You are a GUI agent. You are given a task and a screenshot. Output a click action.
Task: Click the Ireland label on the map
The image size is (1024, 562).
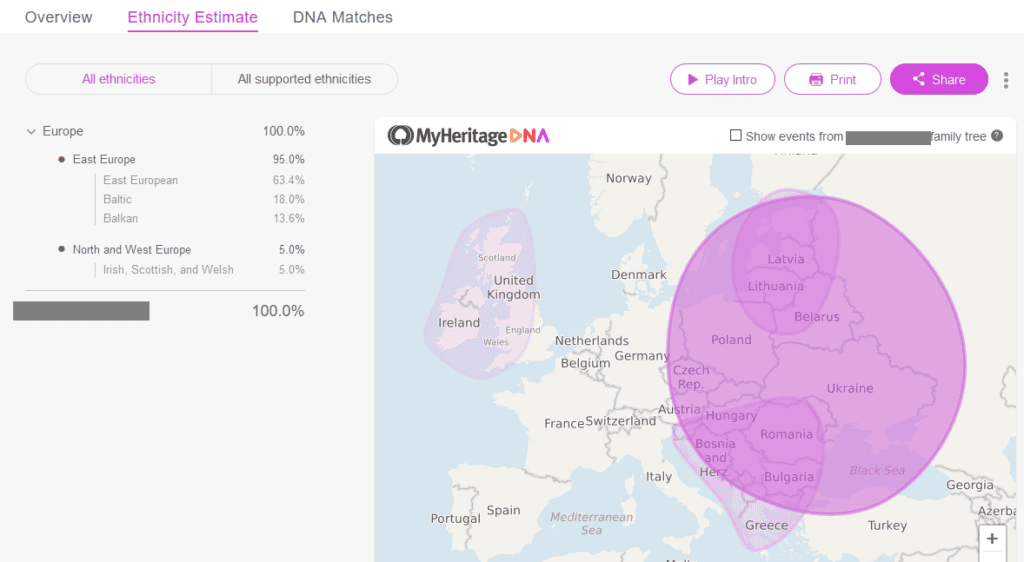[x=459, y=322]
